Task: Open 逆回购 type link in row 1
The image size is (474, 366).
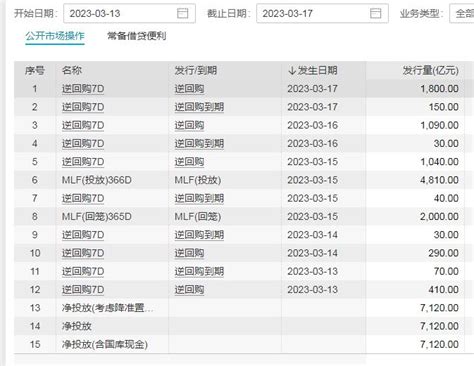Action: (x=189, y=89)
